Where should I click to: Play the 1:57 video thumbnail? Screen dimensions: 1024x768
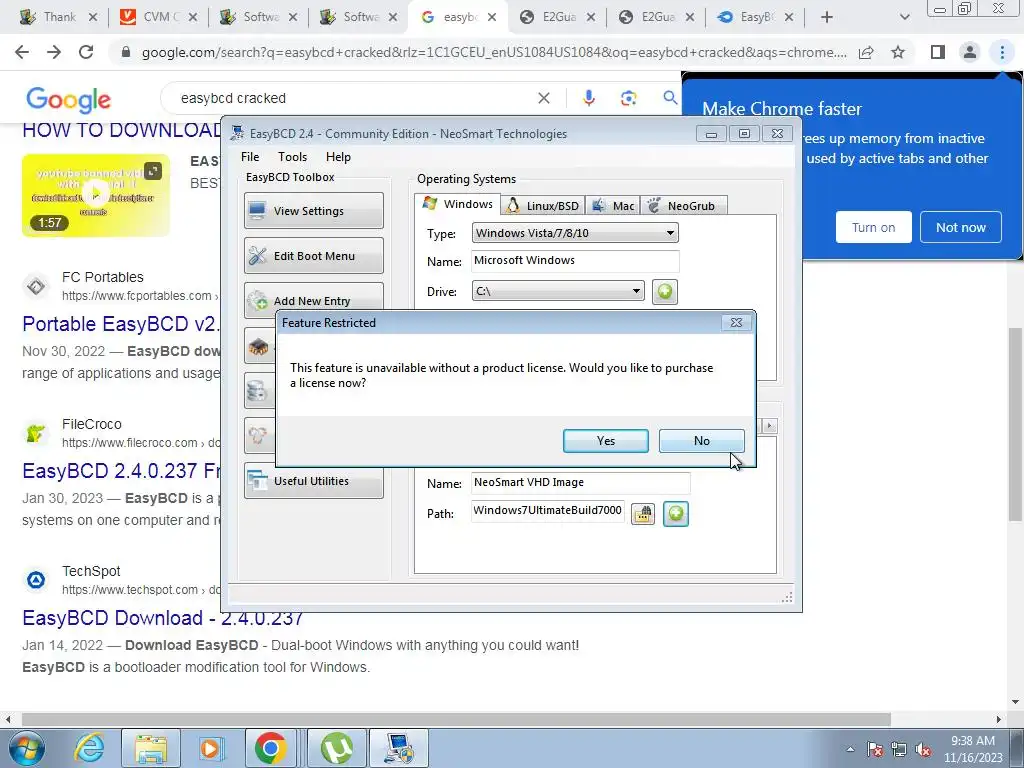point(96,195)
